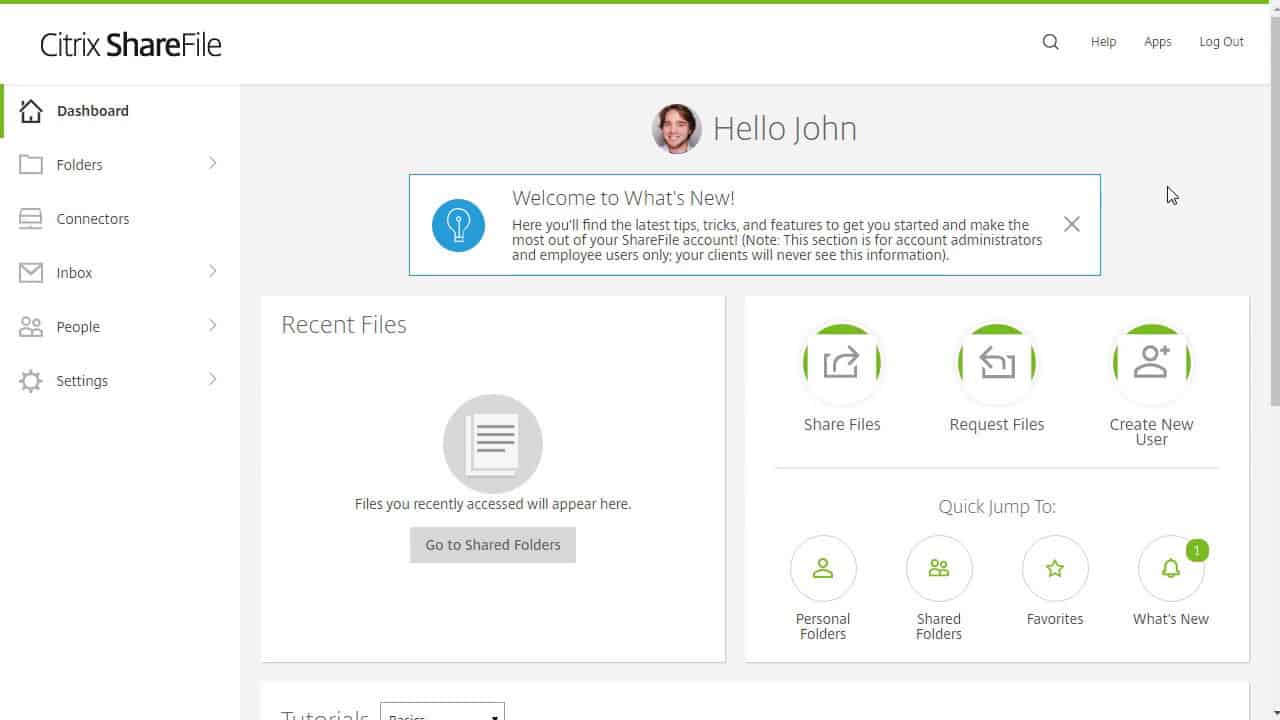Click the Recent Files document placeholder icon
This screenshot has height=720, width=1280.
point(493,444)
